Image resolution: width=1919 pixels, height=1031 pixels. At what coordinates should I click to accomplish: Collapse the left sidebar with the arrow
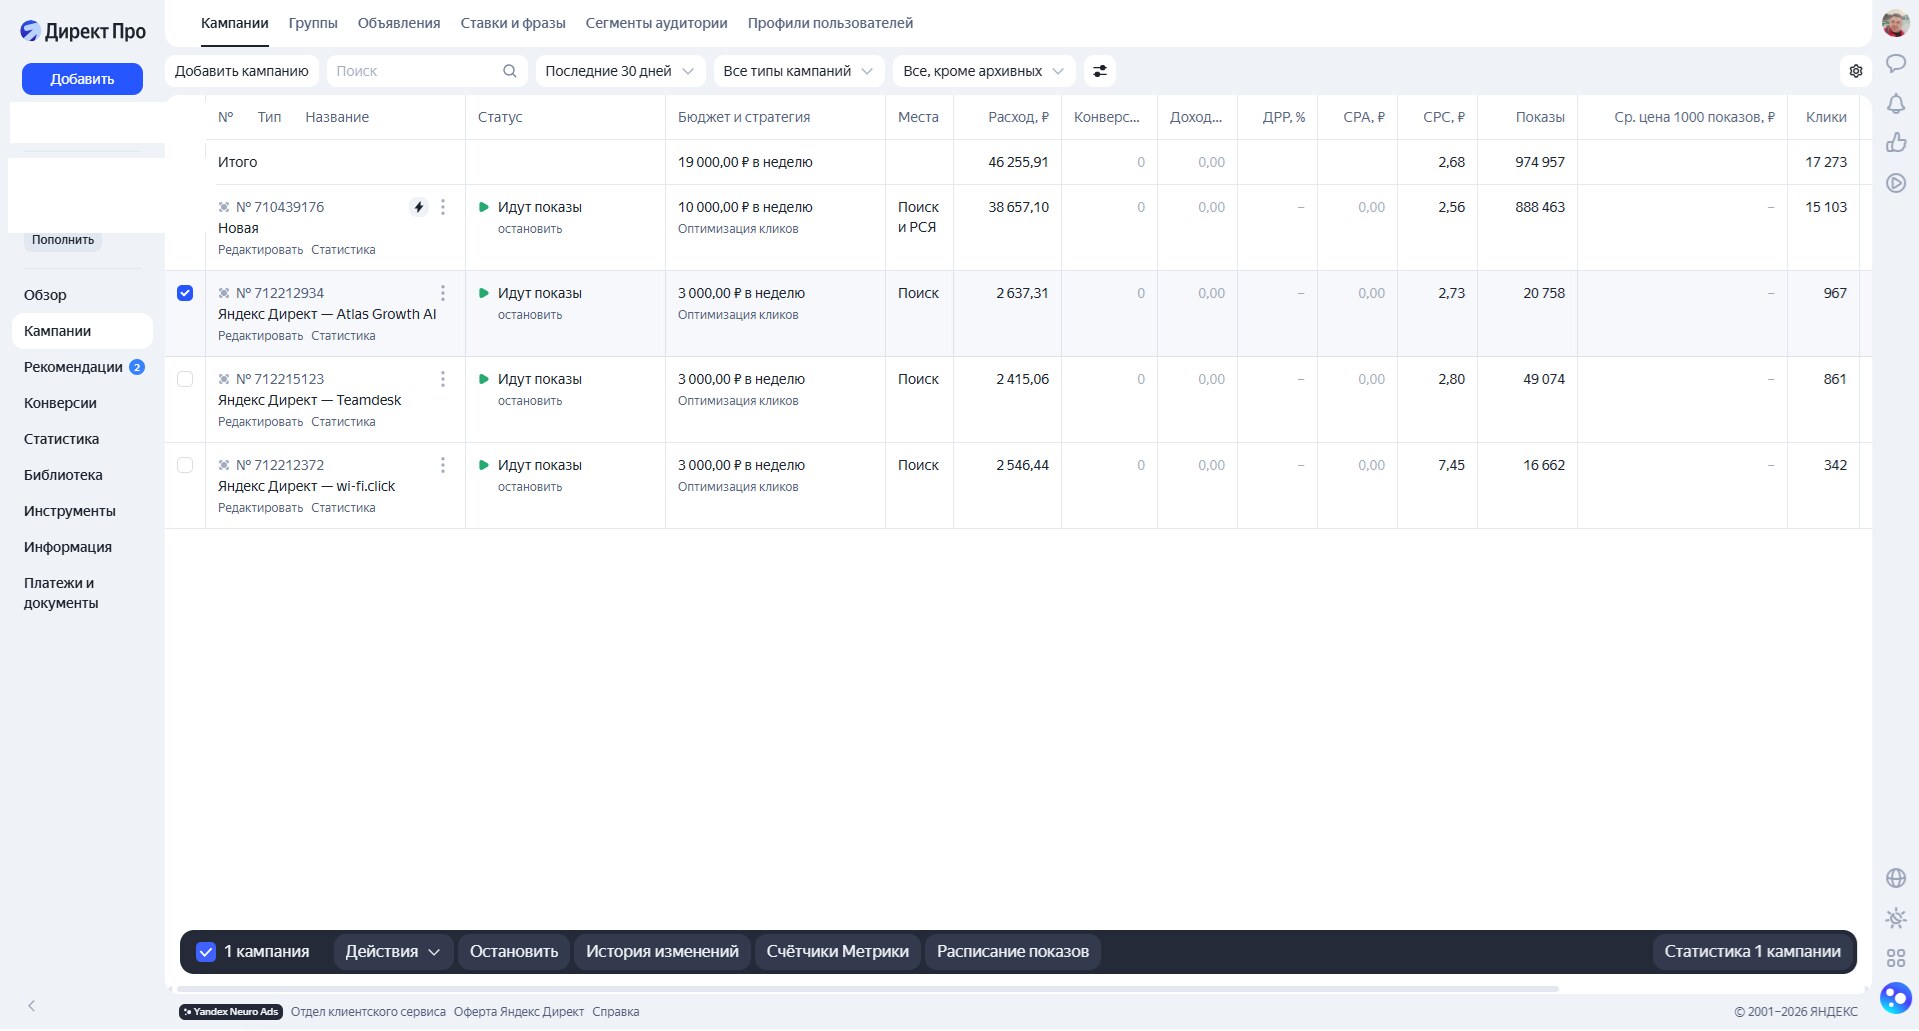coord(31,1006)
